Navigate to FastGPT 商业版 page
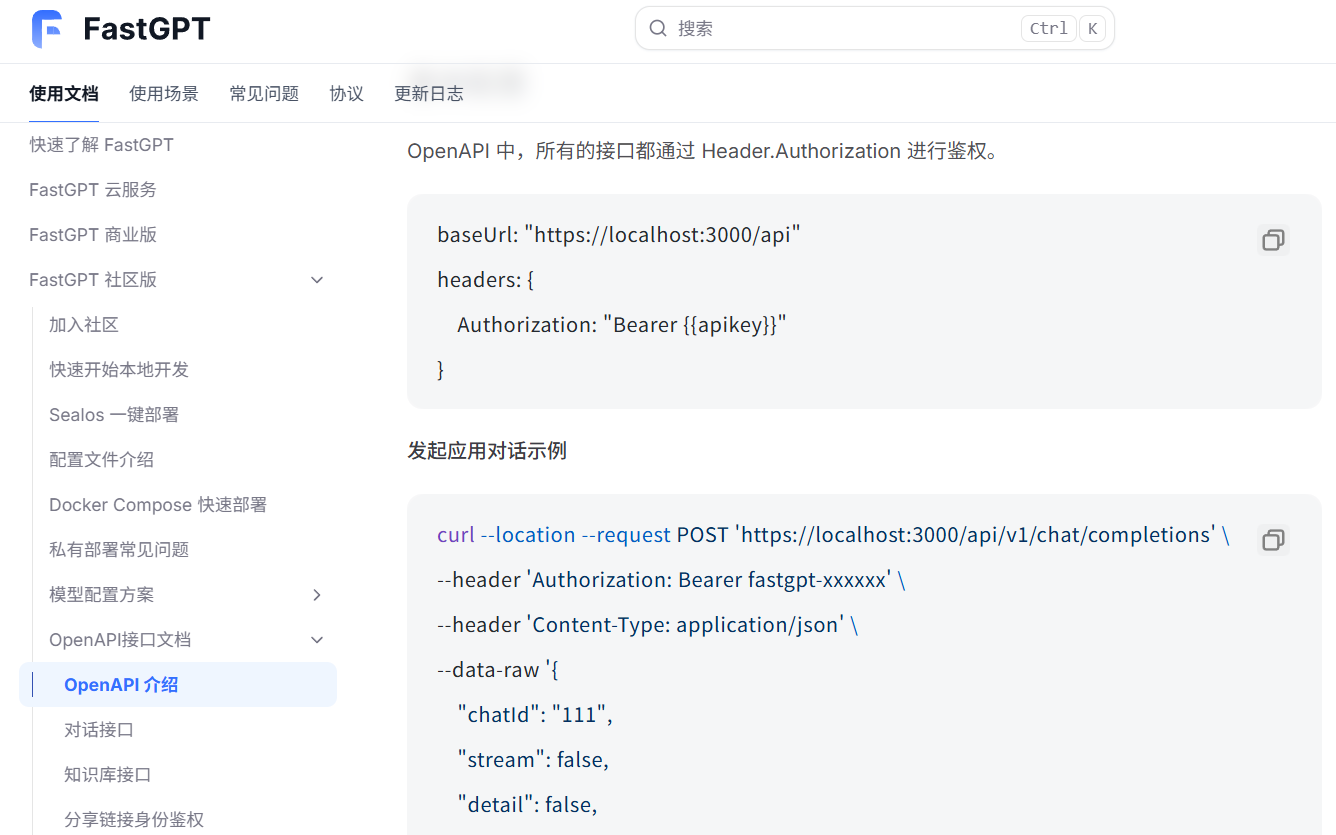The image size is (1336, 835). pyautogui.click(x=93, y=235)
